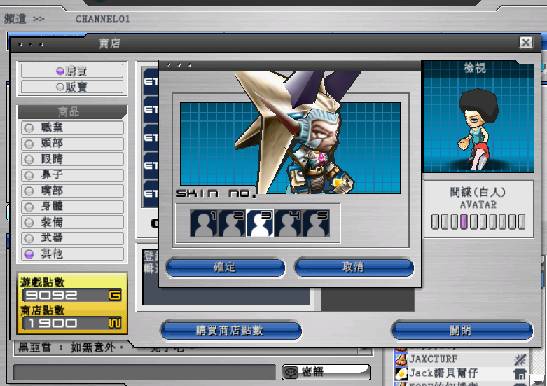This screenshot has height=386, width=547.
Task: Select skin number 2 silhouette
Action: click(x=232, y=223)
